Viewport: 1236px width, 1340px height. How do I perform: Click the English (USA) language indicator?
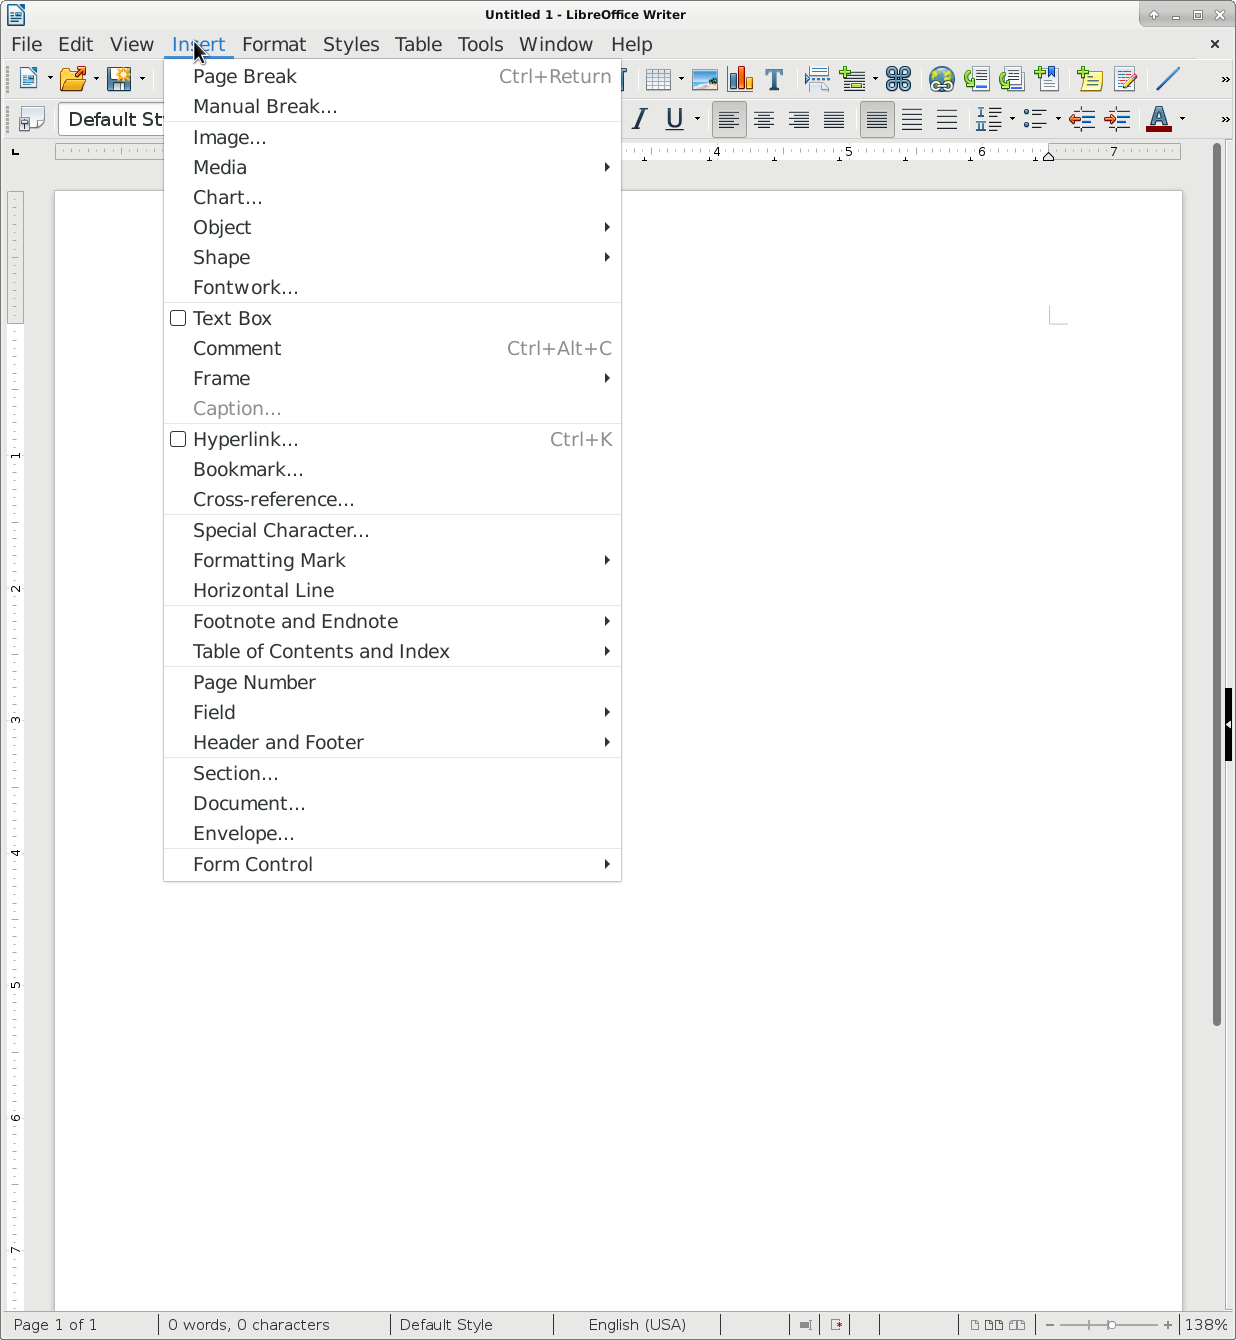coord(637,1325)
